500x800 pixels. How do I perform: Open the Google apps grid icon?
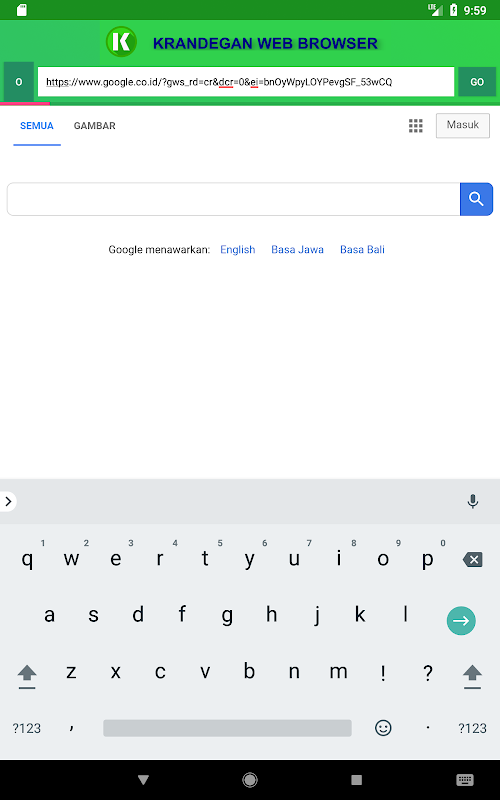coord(416,126)
